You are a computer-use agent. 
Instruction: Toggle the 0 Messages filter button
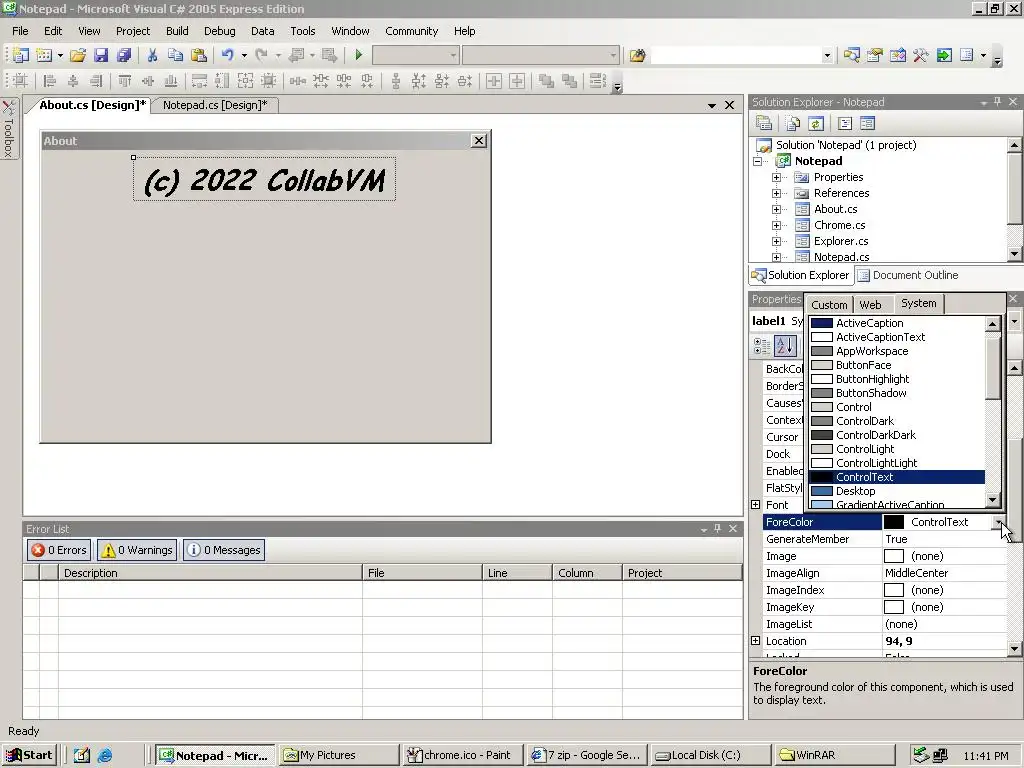(224, 550)
